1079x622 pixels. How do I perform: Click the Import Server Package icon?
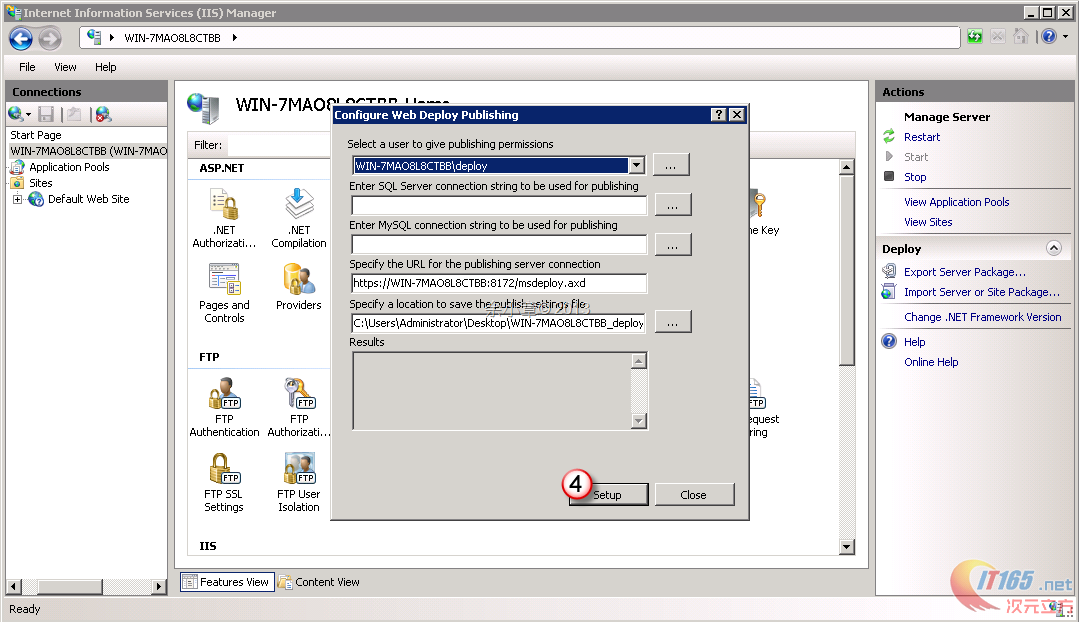click(x=889, y=291)
